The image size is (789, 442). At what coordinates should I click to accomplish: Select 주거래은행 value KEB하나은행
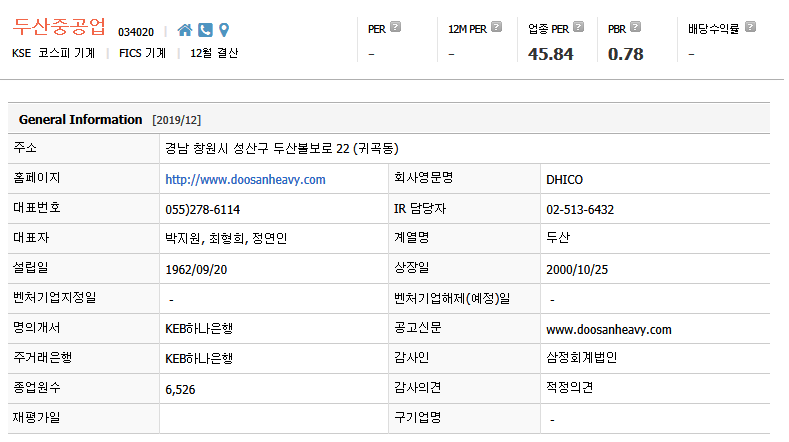tap(199, 358)
